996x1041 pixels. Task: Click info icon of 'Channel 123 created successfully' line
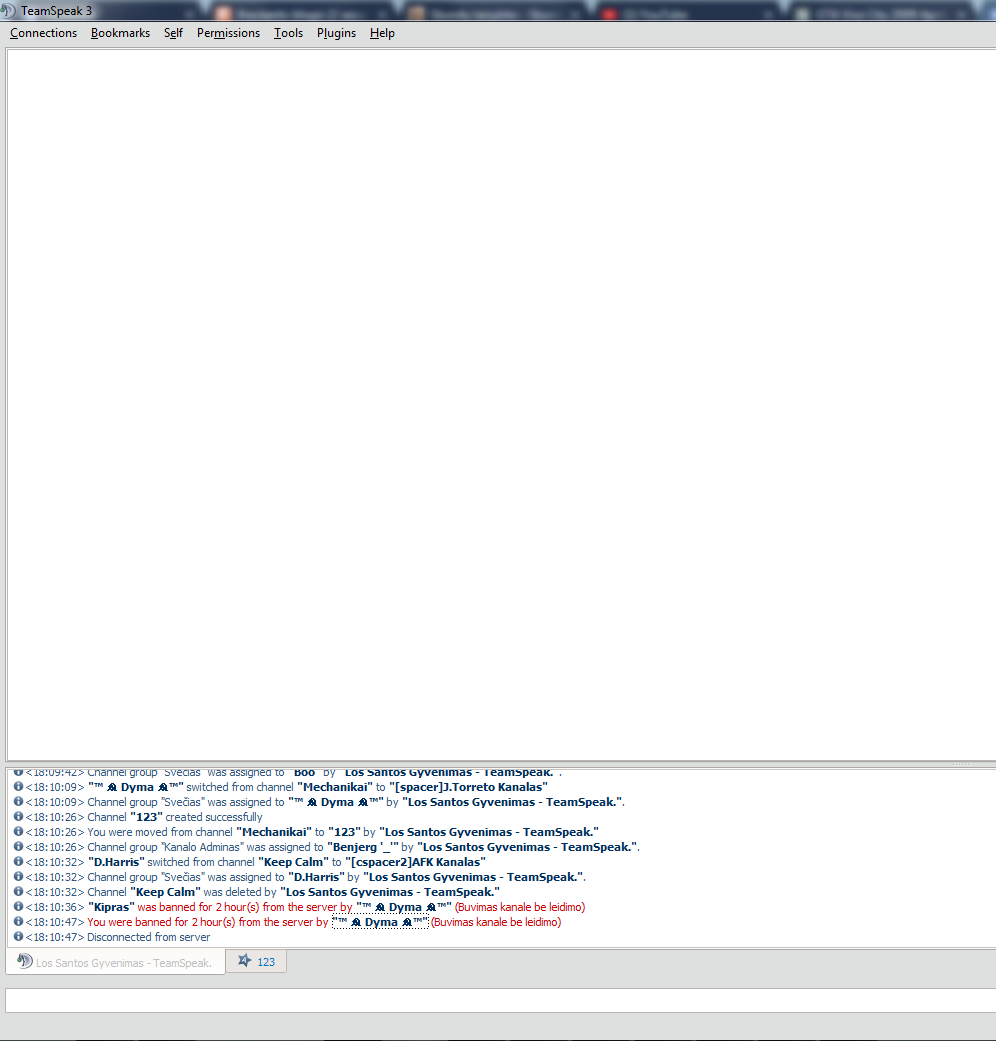(19, 817)
